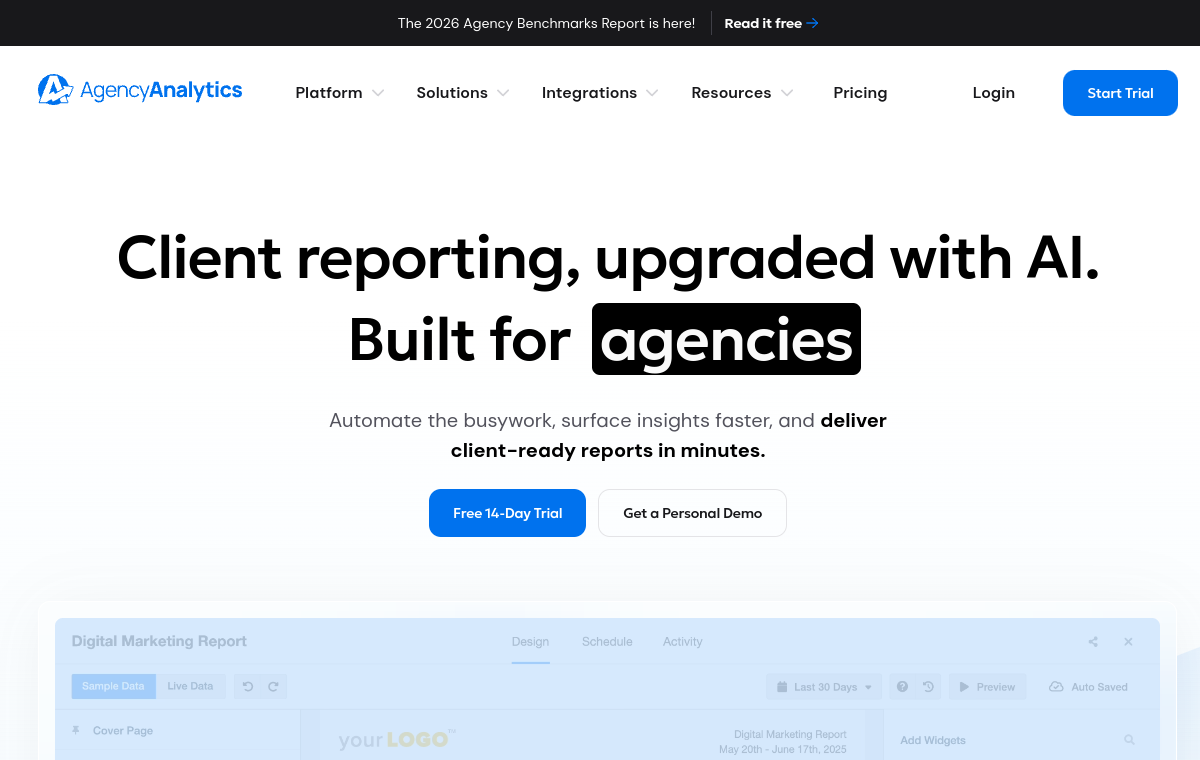Click the Auto Saved cloud icon
This screenshot has width=1200, height=760.
coord(1056,687)
